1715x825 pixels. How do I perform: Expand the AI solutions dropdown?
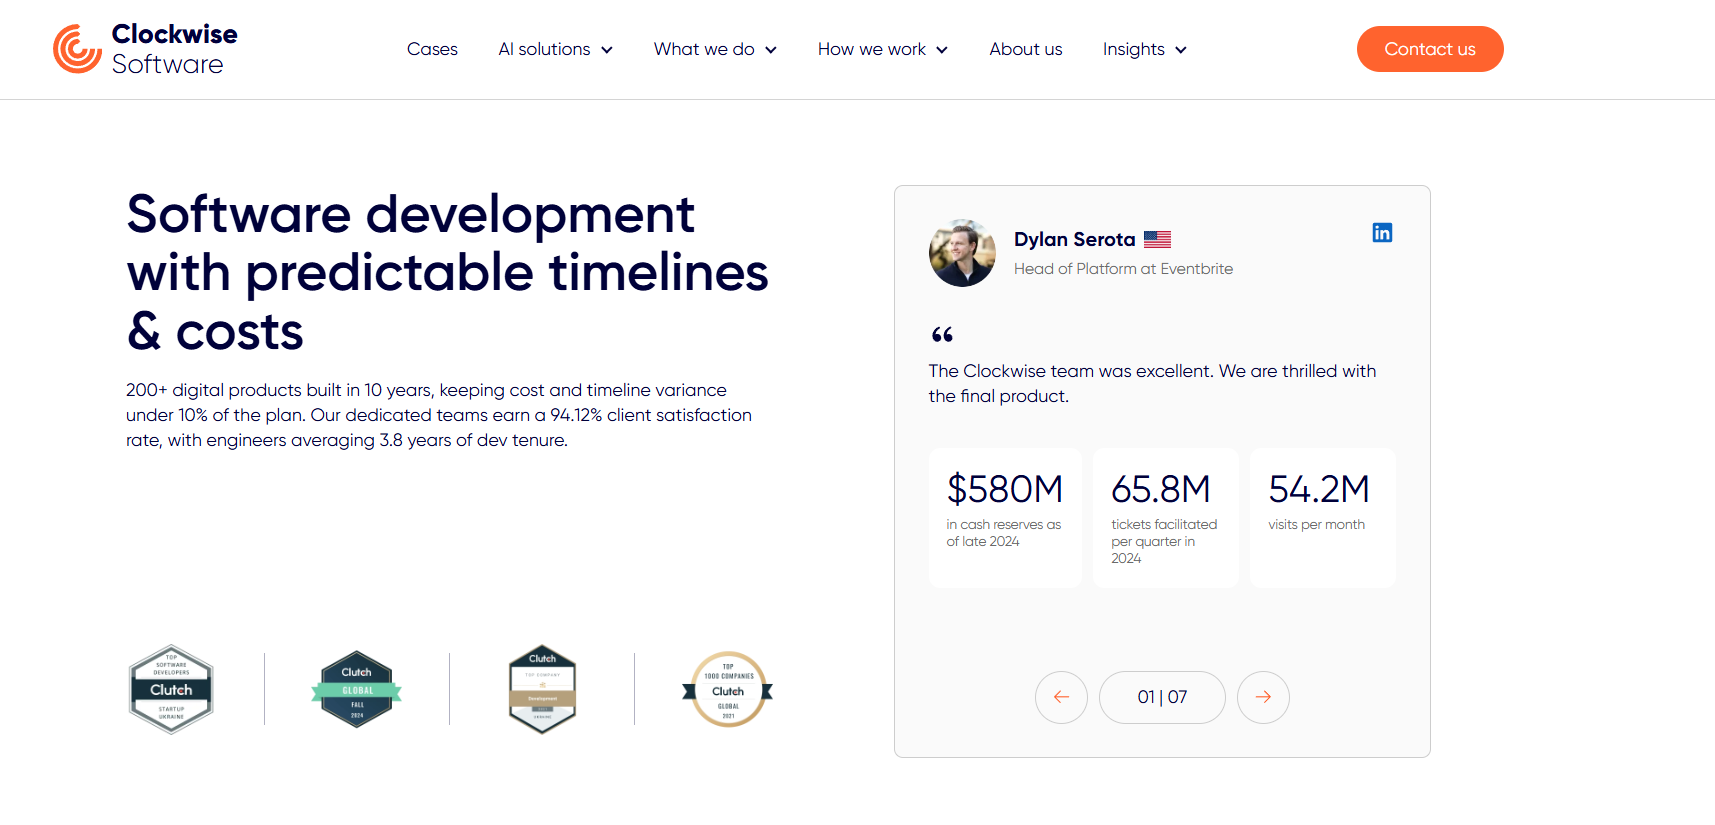(x=556, y=49)
